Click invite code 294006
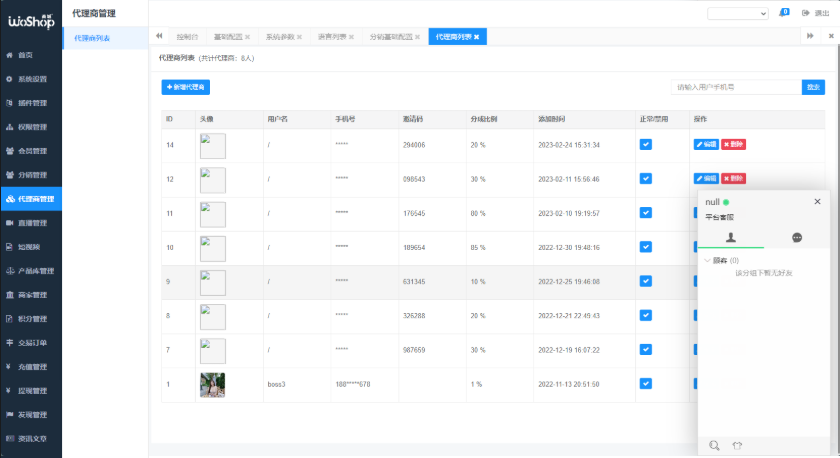Viewport: 840px width, 458px height. (414, 145)
